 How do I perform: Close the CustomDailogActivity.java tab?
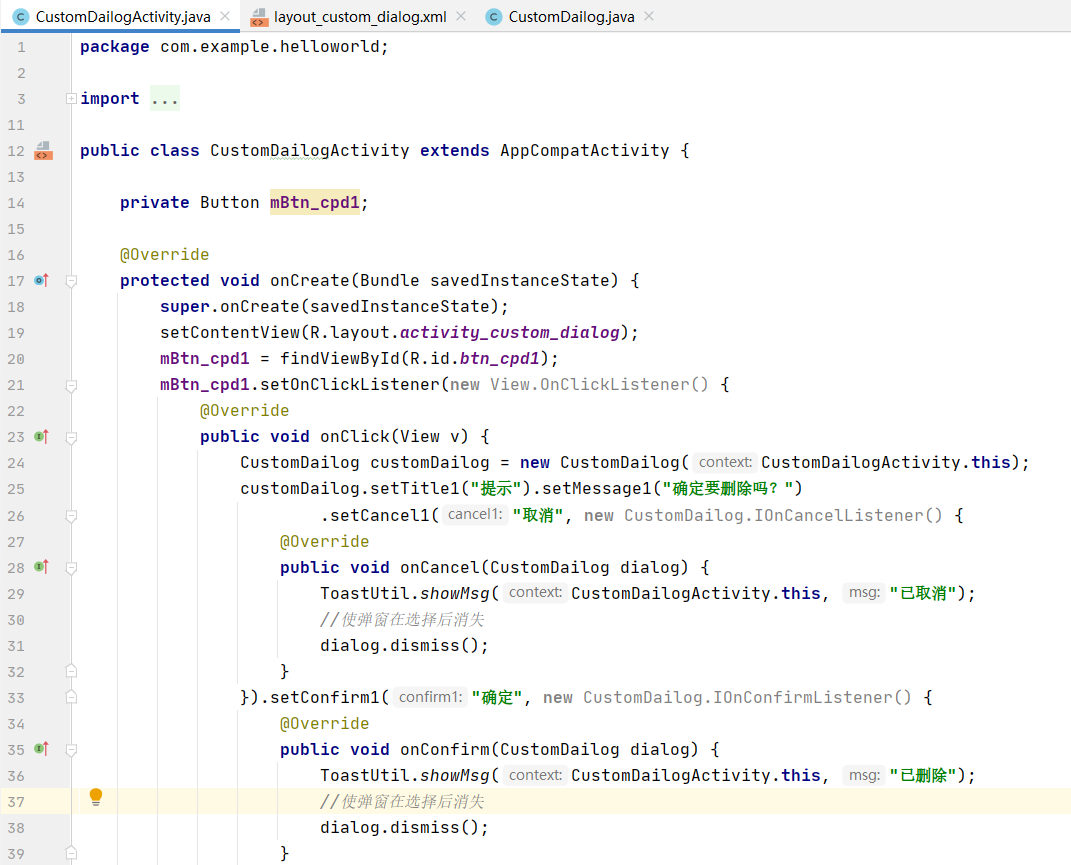click(x=225, y=16)
